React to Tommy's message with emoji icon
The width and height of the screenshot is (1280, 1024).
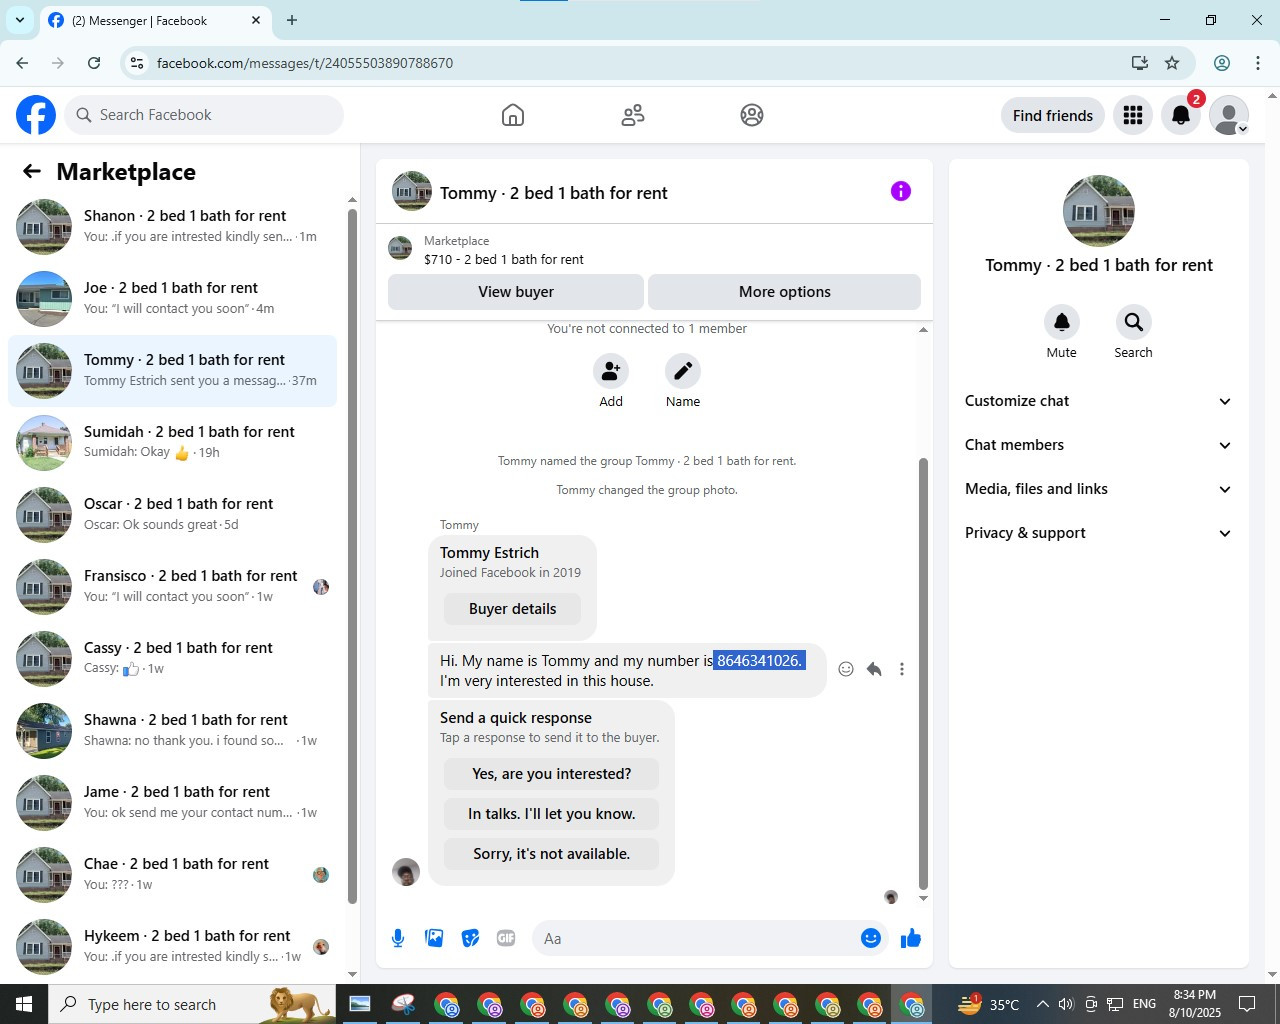[846, 669]
